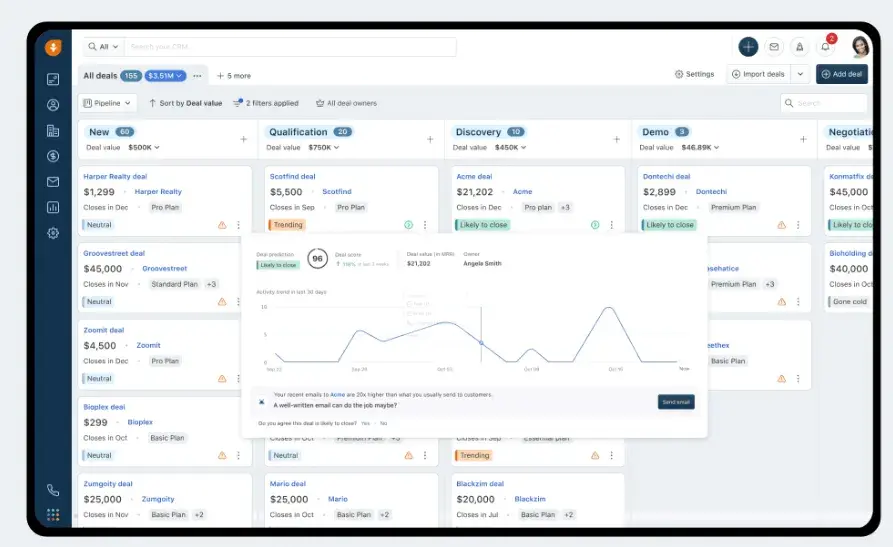The width and height of the screenshot is (893, 547).
Task: Click warning icon on Dontechi deal card
Action: pos(781,225)
